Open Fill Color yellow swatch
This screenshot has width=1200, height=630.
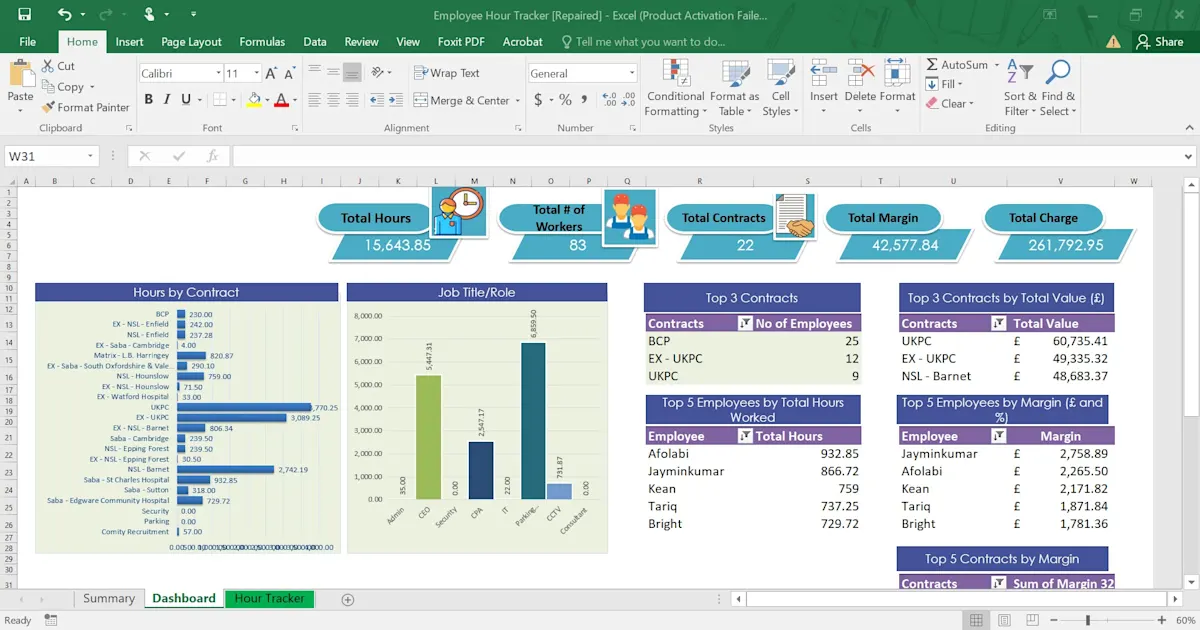coord(254,100)
